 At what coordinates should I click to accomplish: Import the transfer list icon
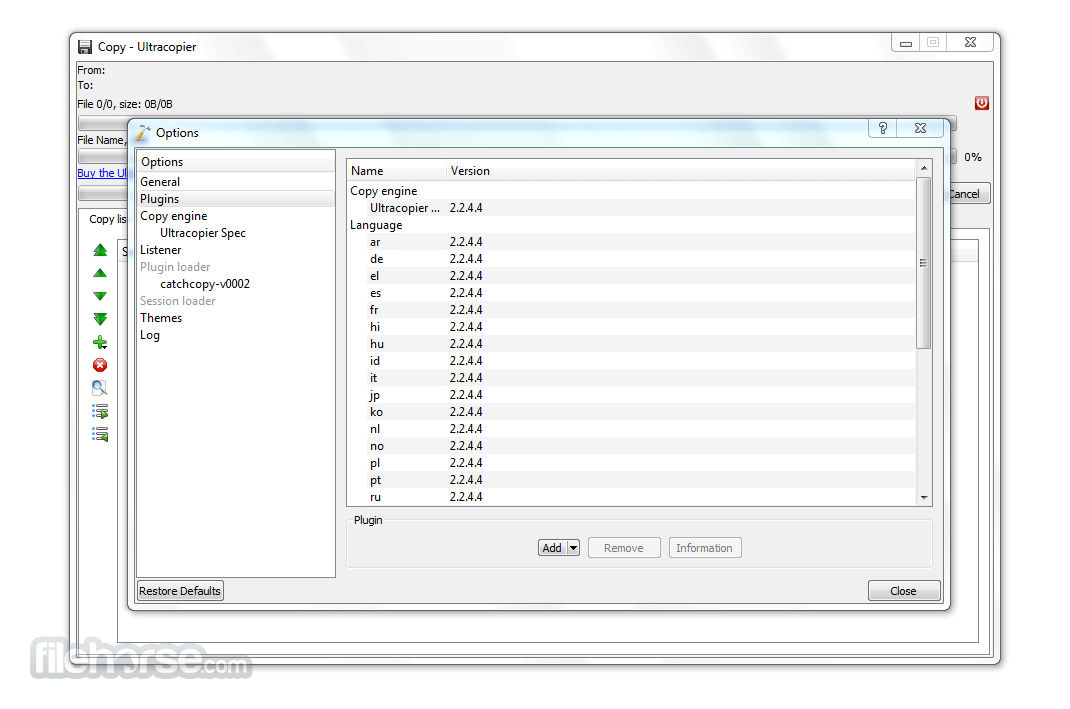100,434
